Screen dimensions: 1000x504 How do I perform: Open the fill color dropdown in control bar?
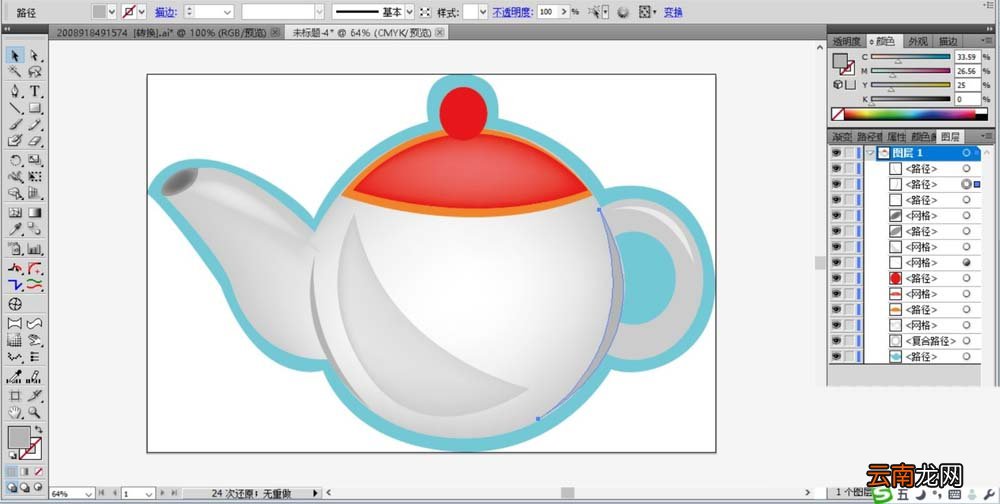tap(112, 11)
